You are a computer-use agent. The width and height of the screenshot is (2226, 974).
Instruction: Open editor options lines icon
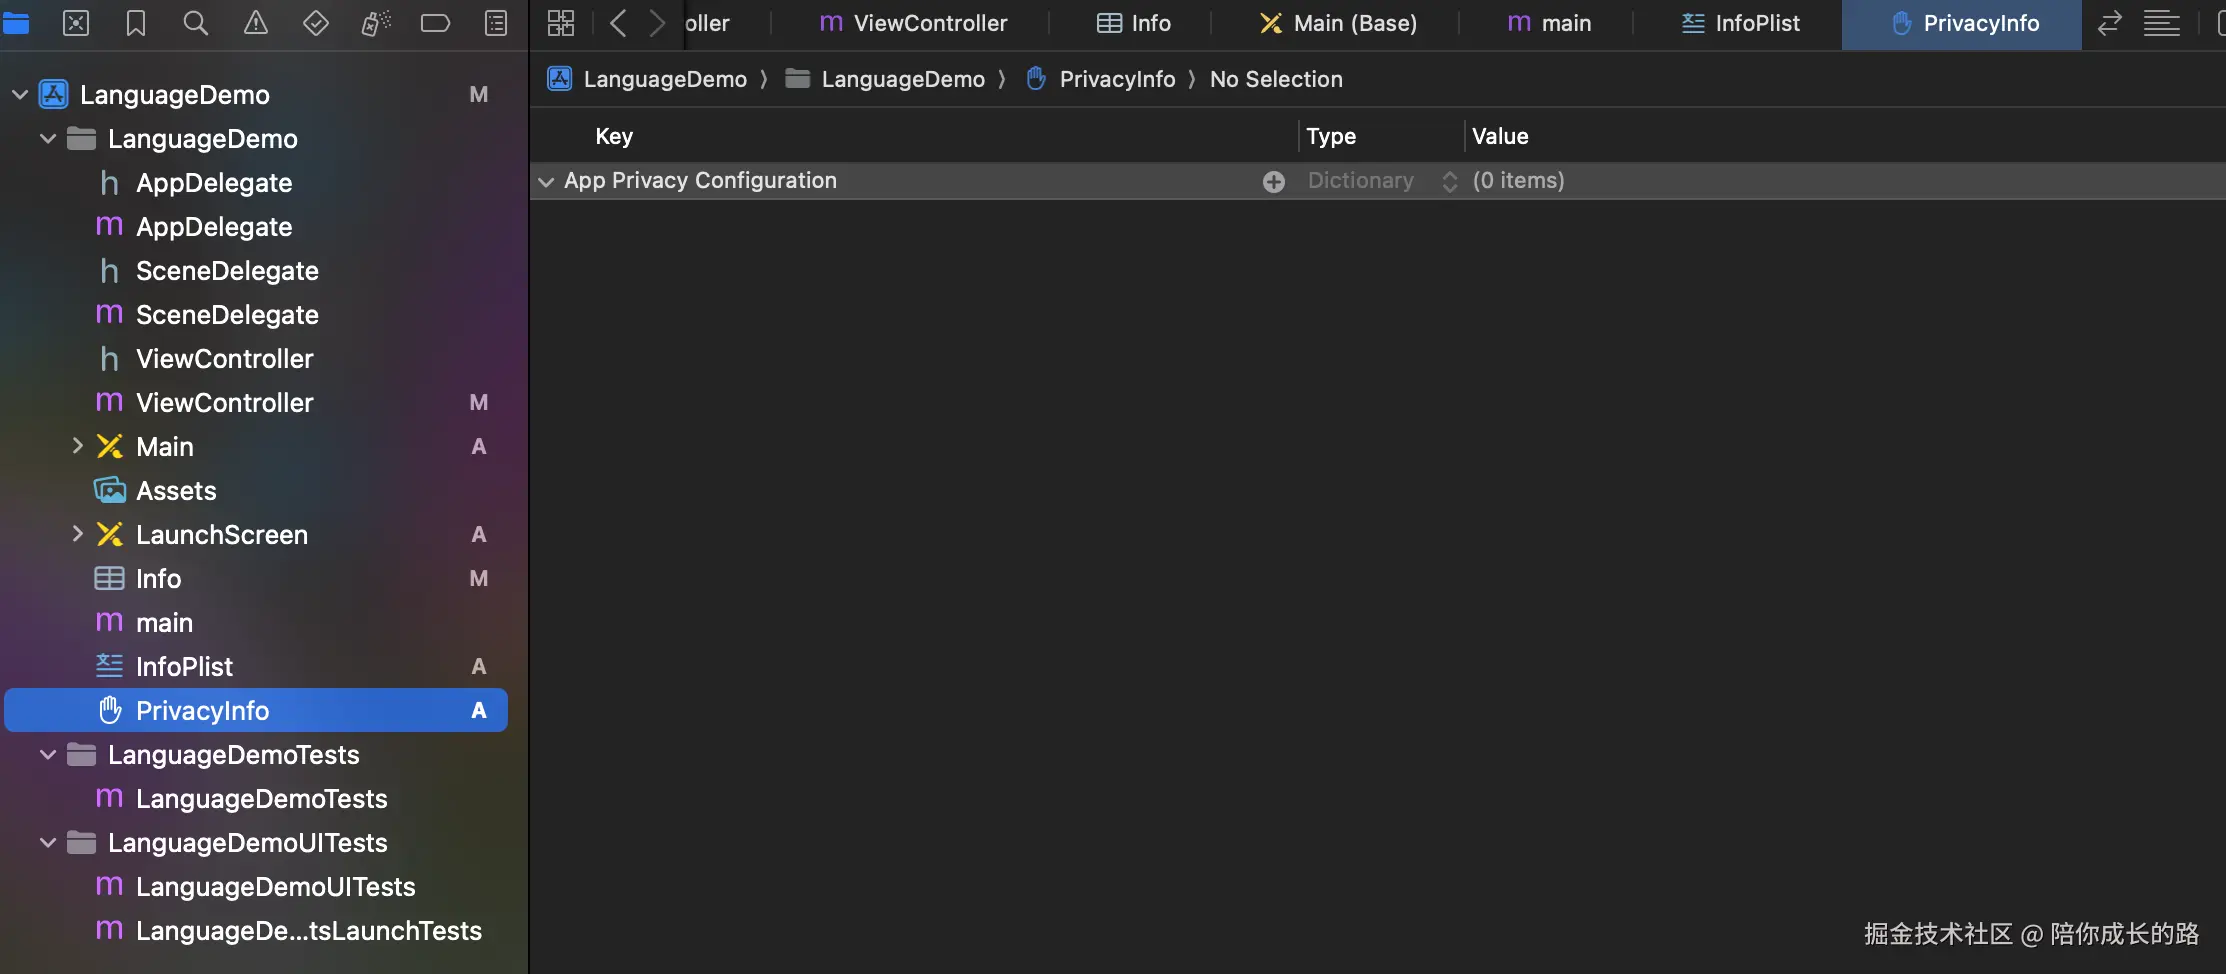tap(2161, 23)
